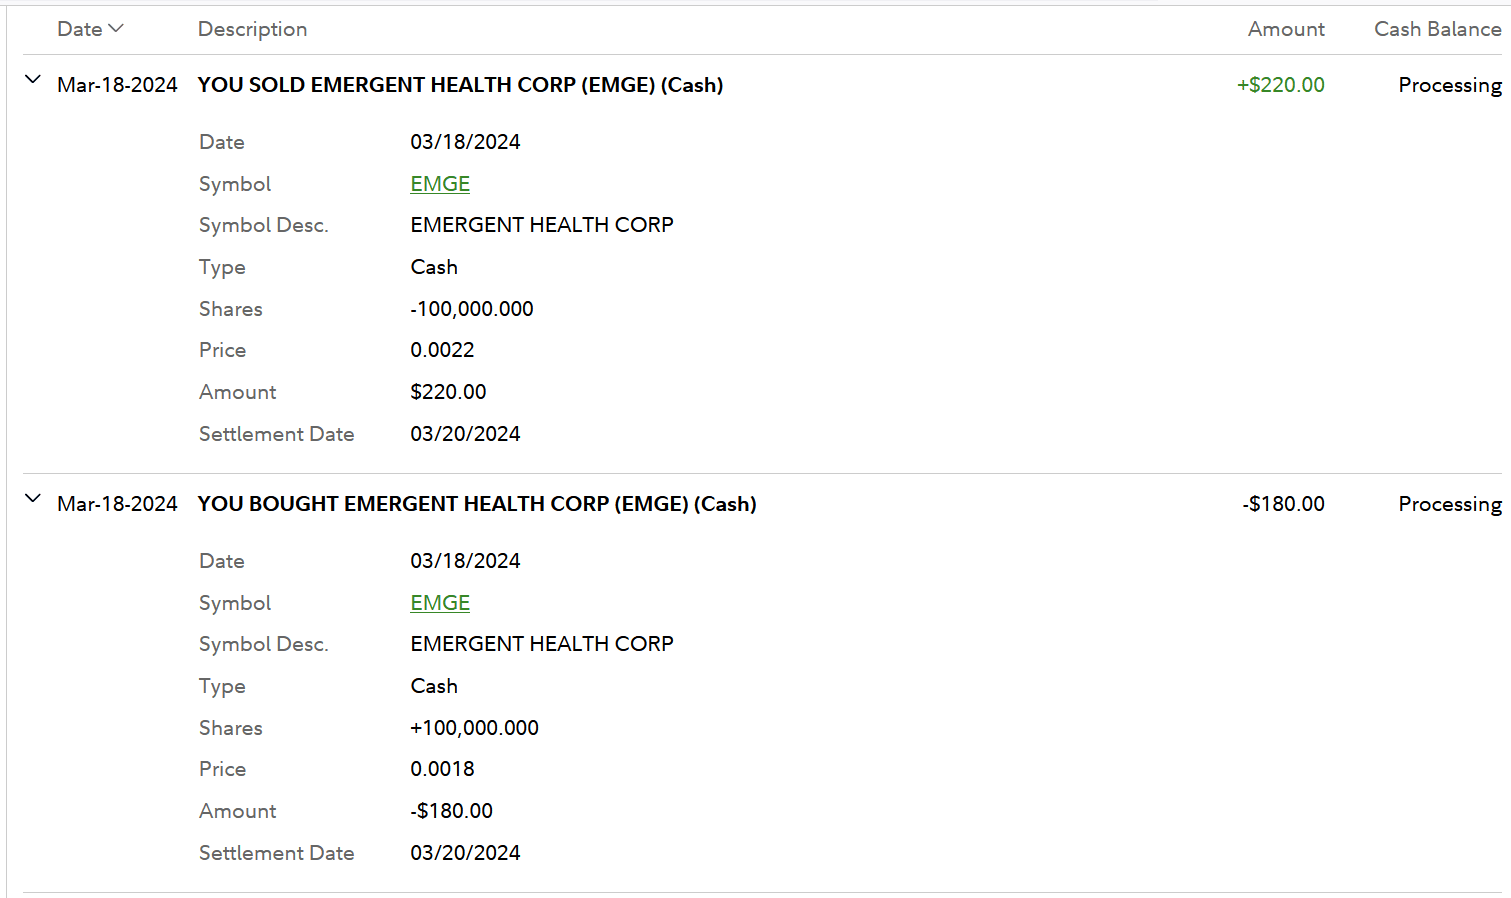The width and height of the screenshot is (1511, 898).
Task: Click the +$220.00 amount in sold row
Action: point(1280,85)
